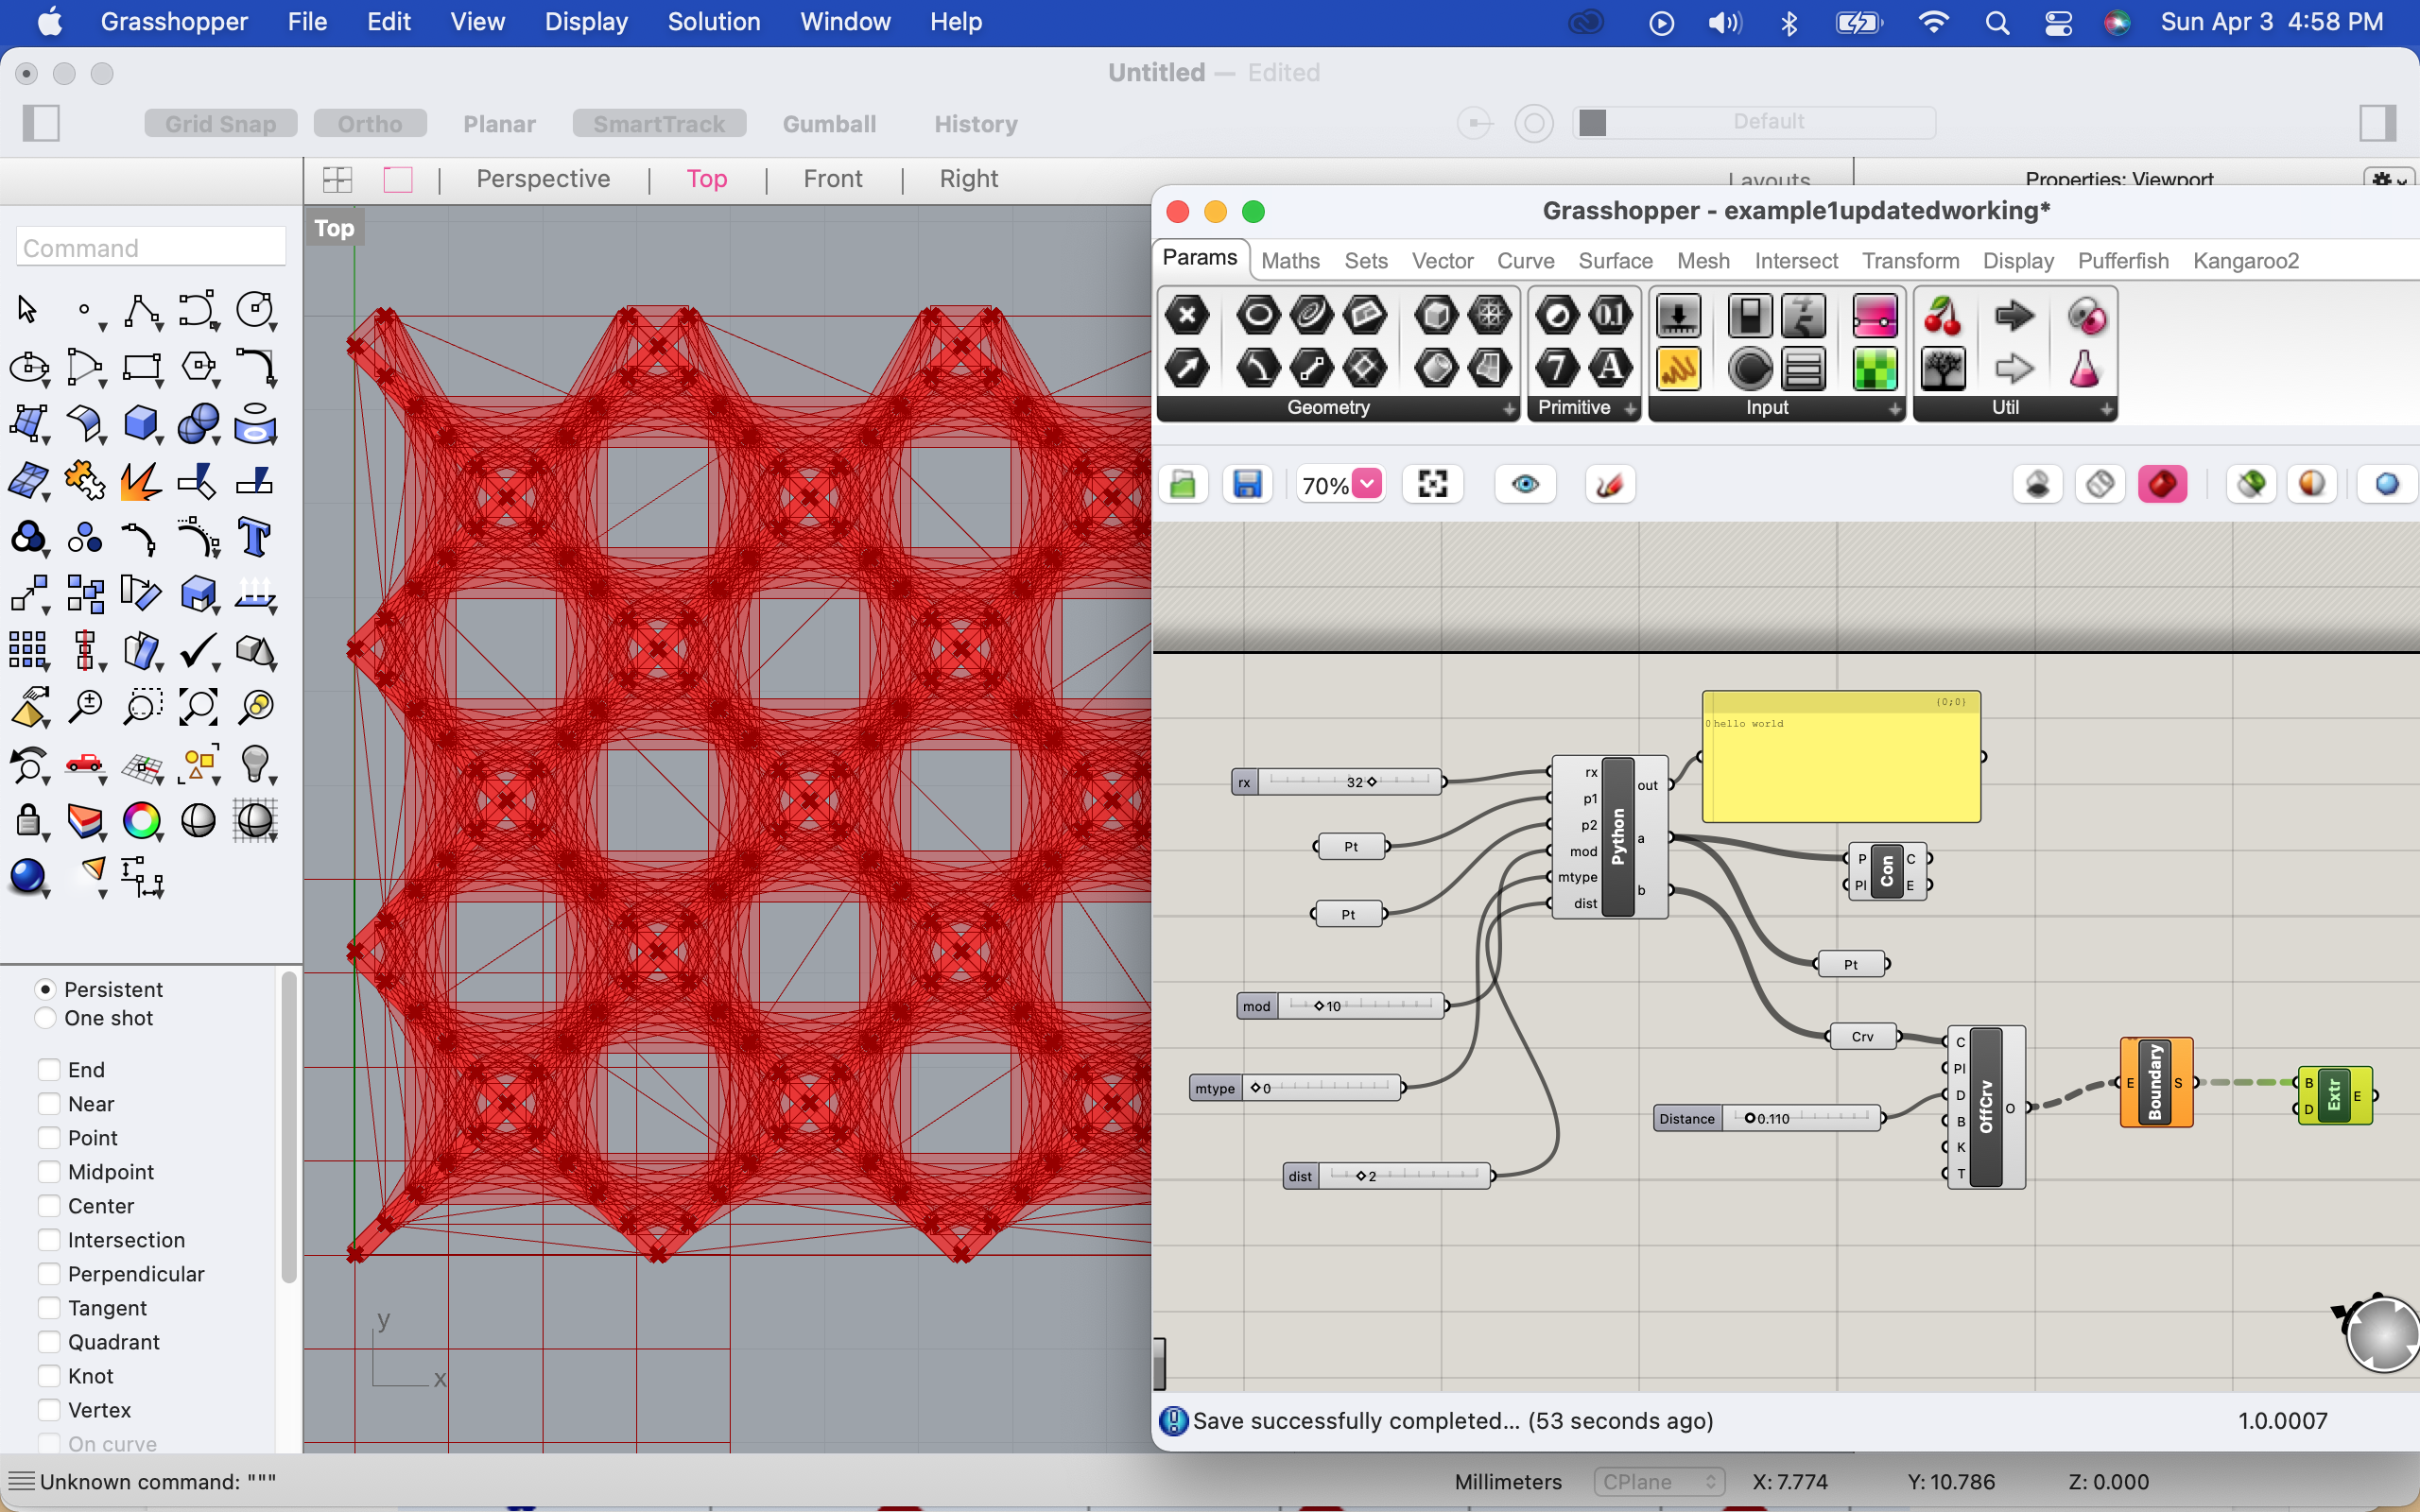Image resolution: width=2420 pixels, height=1512 pixels.
Task: Toggle the Grid Snap button
Action: pyautogui.click(x=221, y=123)
